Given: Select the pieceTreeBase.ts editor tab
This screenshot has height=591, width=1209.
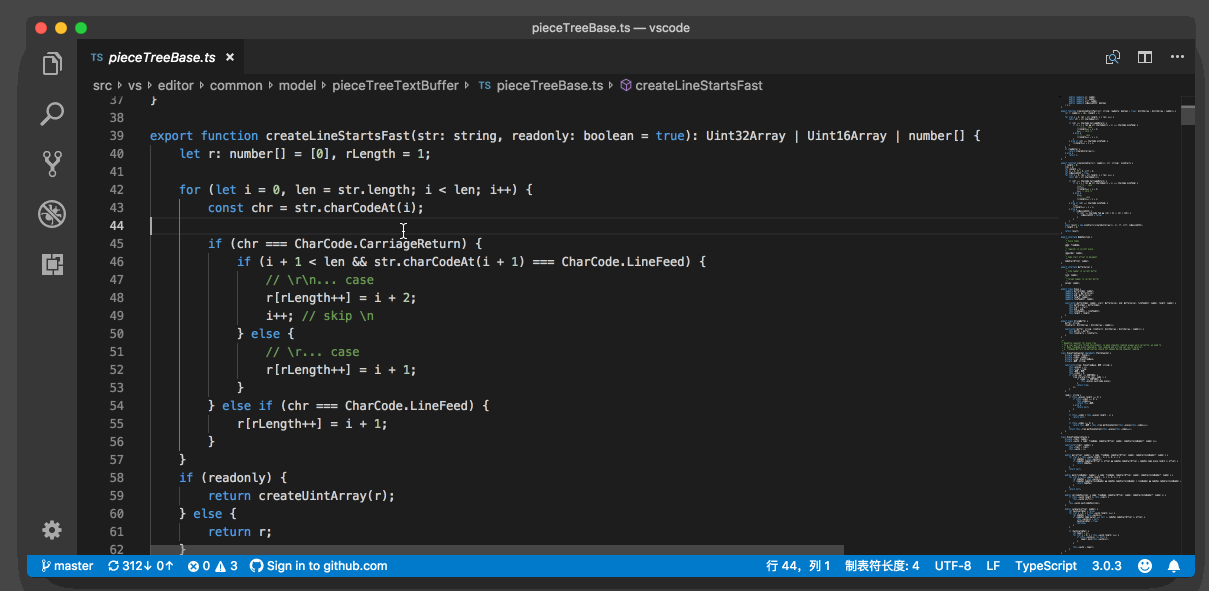Looking at the screenshot, I should pos(160,58).
